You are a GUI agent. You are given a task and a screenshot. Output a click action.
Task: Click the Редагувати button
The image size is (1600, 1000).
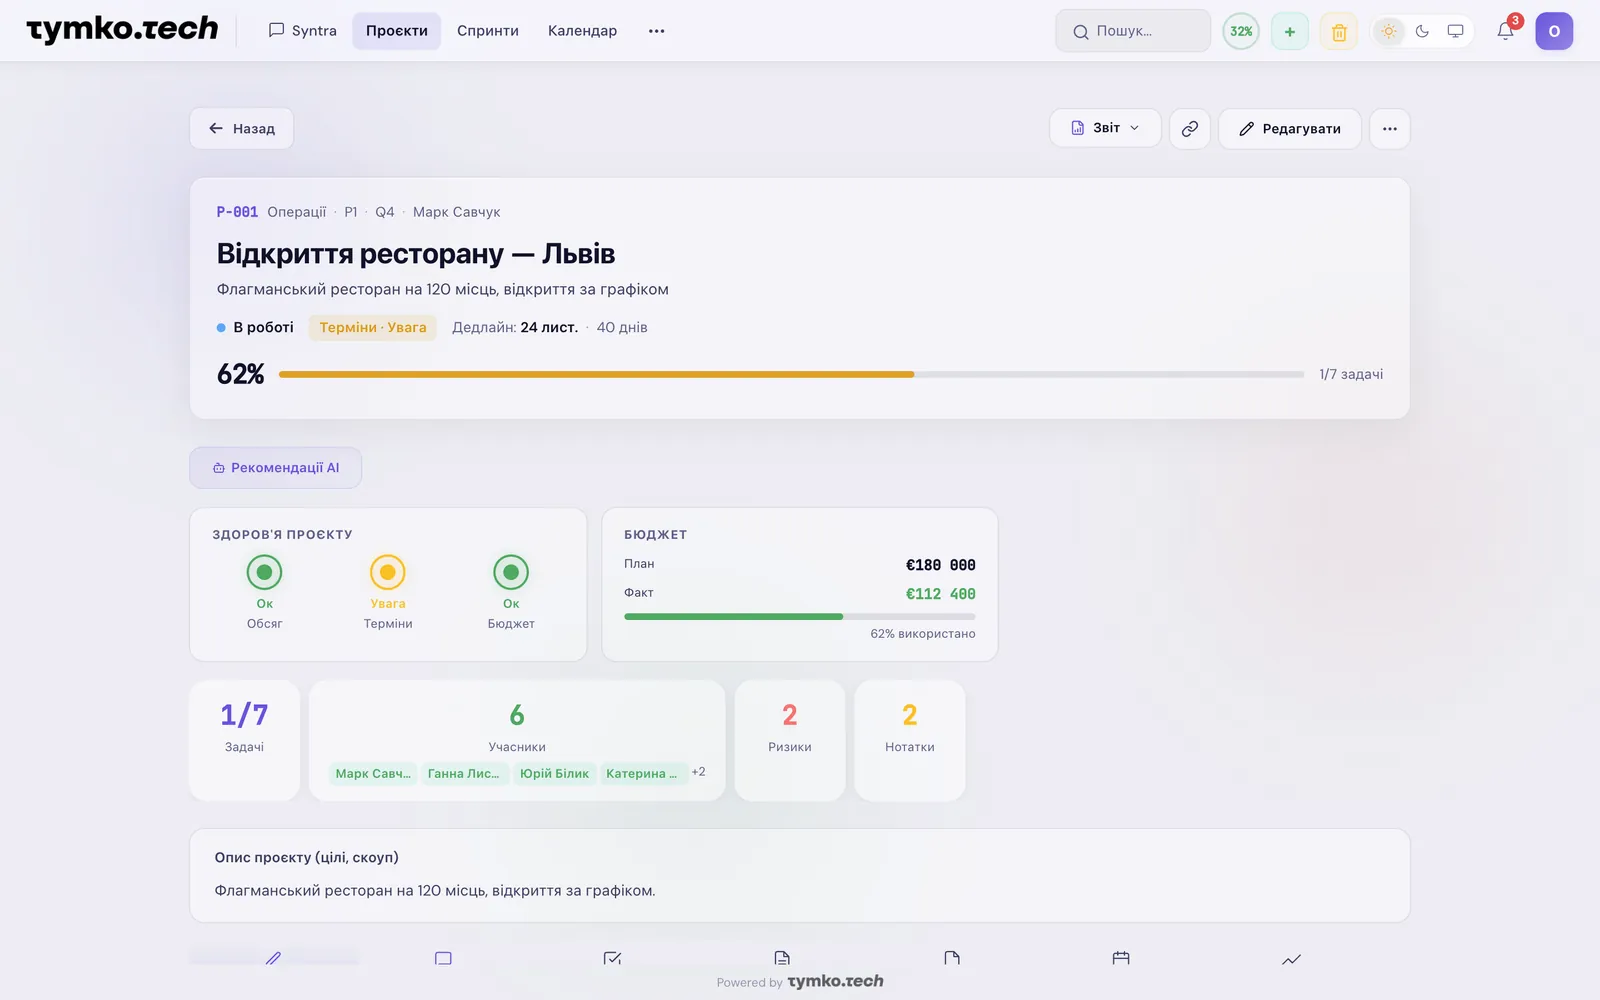[x=1290, y=128]
